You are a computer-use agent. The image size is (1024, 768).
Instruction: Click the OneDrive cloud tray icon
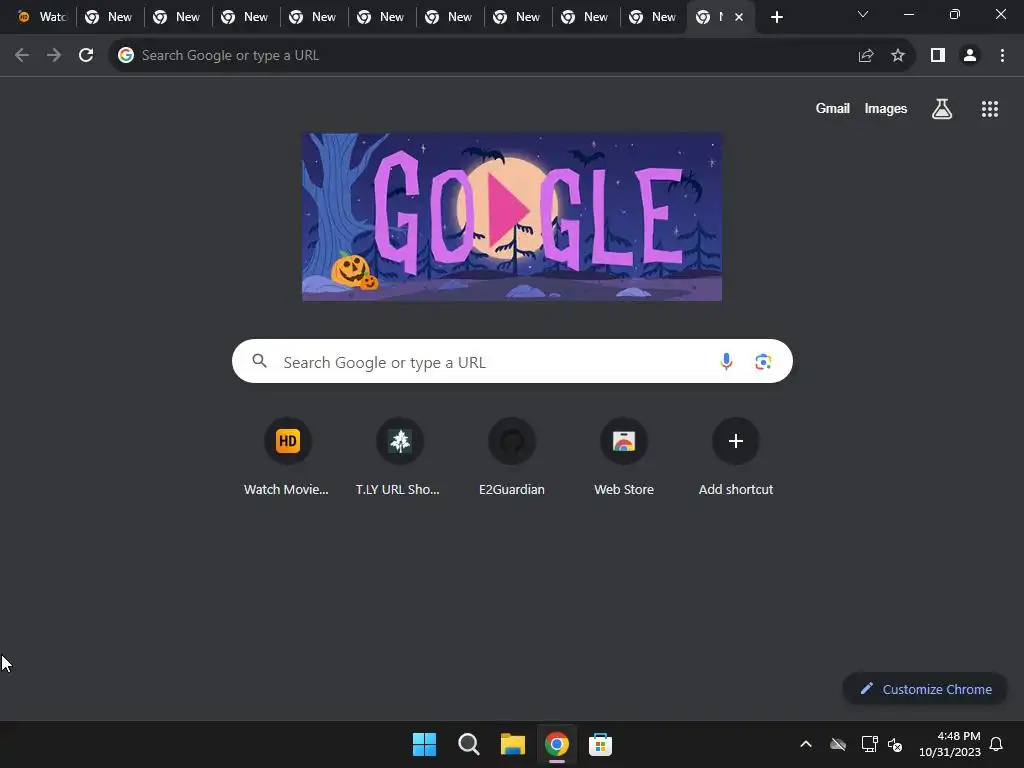point(838,744)
